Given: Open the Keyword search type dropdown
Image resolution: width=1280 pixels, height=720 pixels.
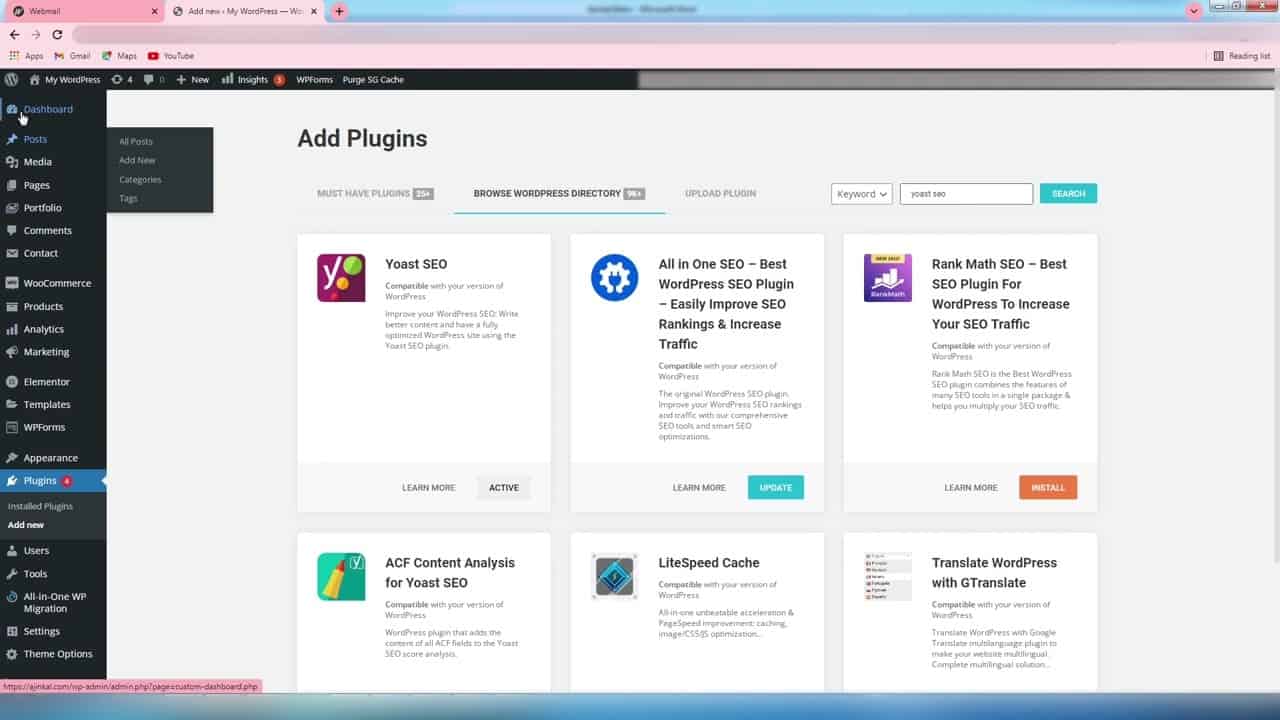Looking at the screenshot, I should coord(861,194).
